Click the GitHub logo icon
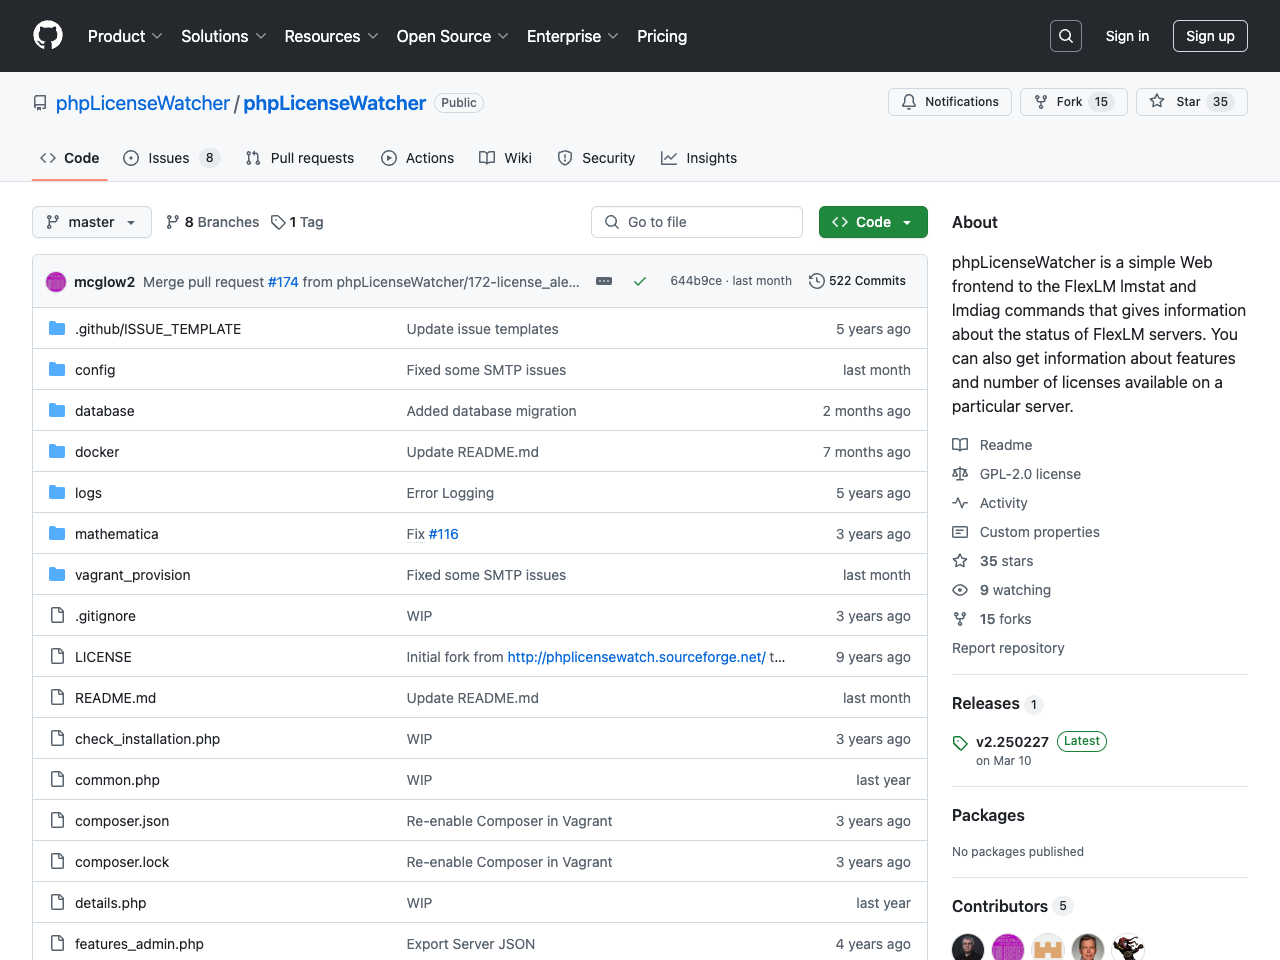1280x960 pixels. tap(48, 36)
